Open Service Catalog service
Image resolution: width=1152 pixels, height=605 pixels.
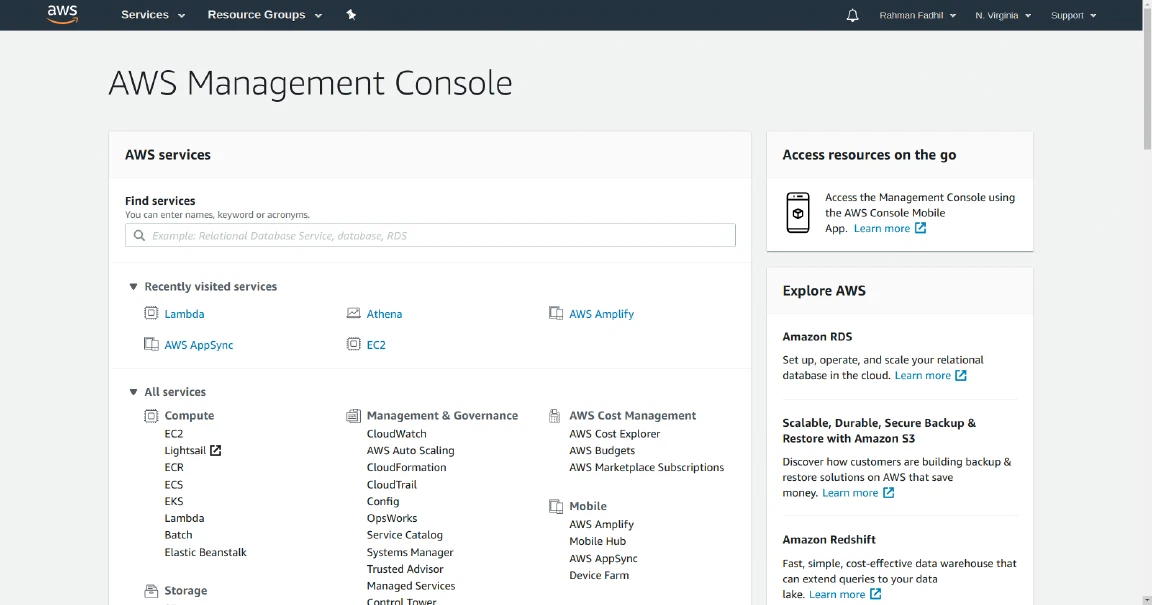[x=405, y=535]
